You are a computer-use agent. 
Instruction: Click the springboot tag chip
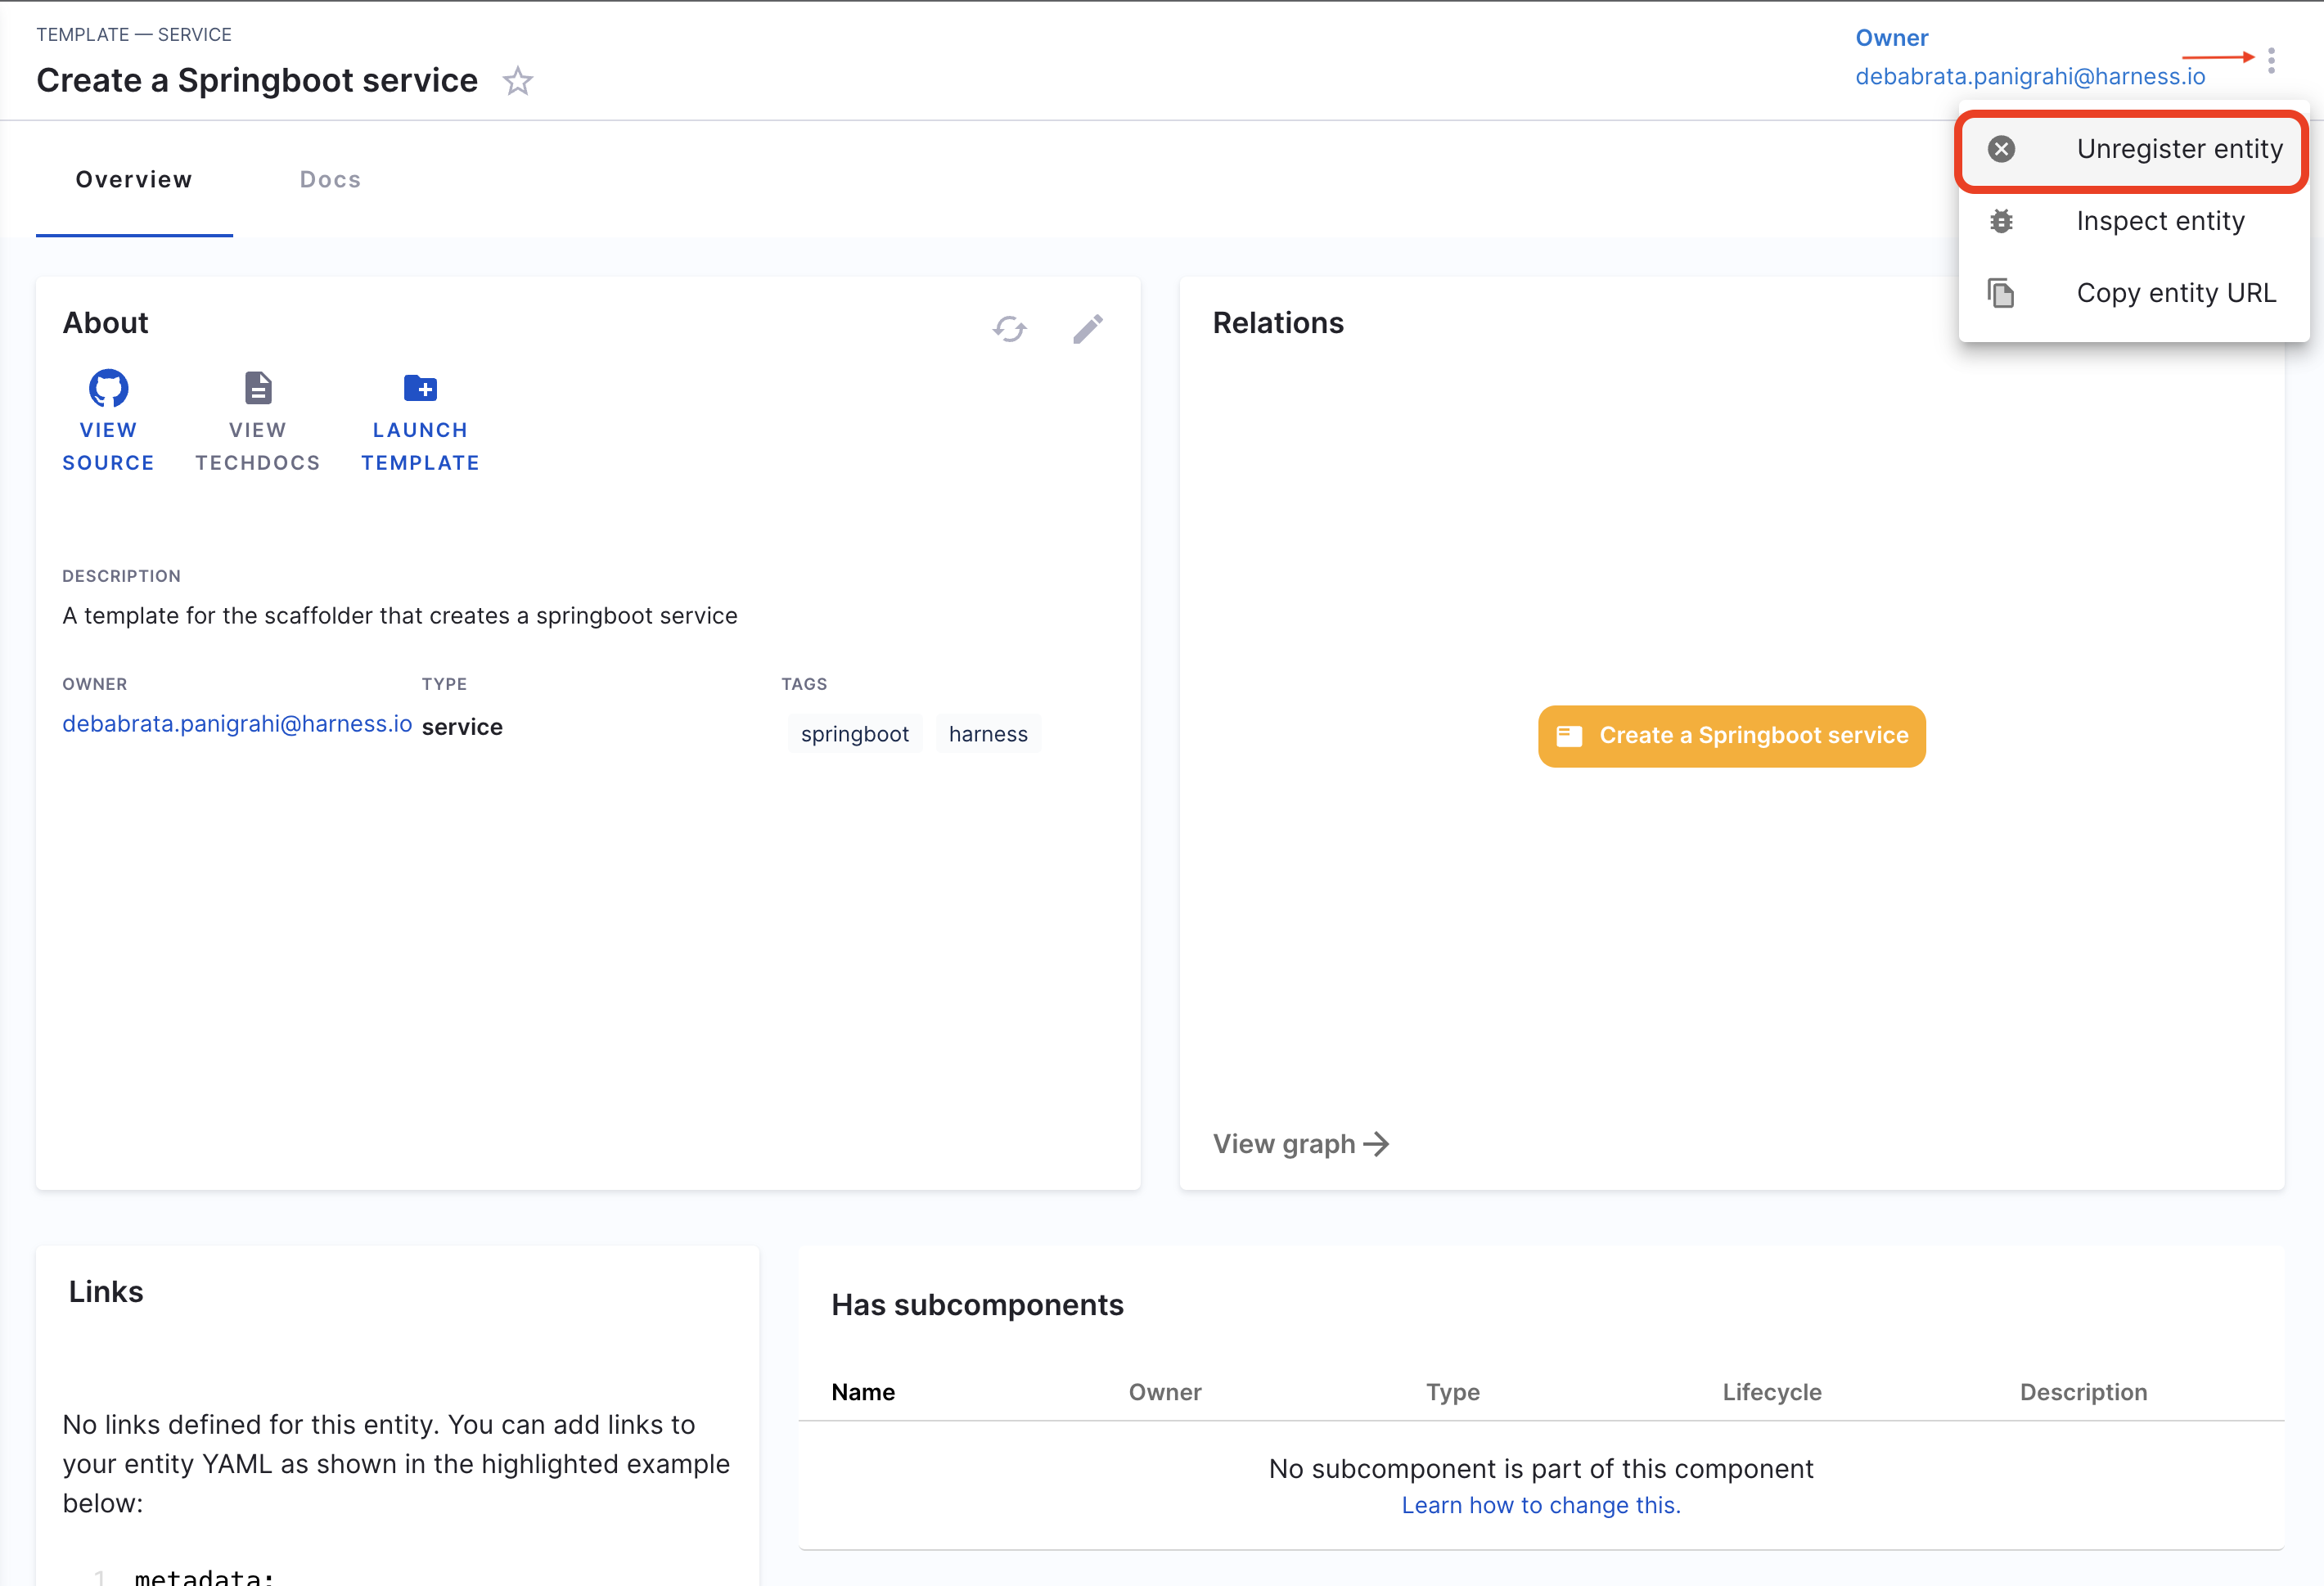854,734
